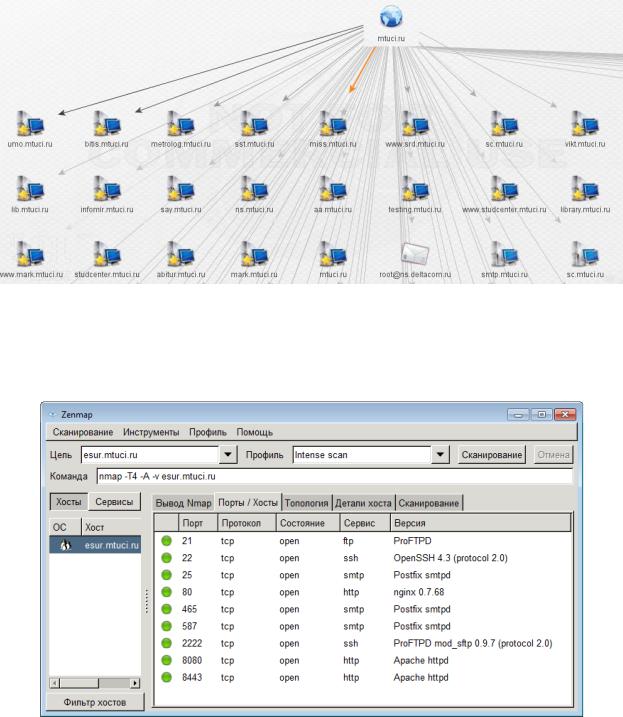The width and height of the screenshot is (623, 717).
Task: Open the Профиль dropdown arrow
Action: click(x=440, y=455)
